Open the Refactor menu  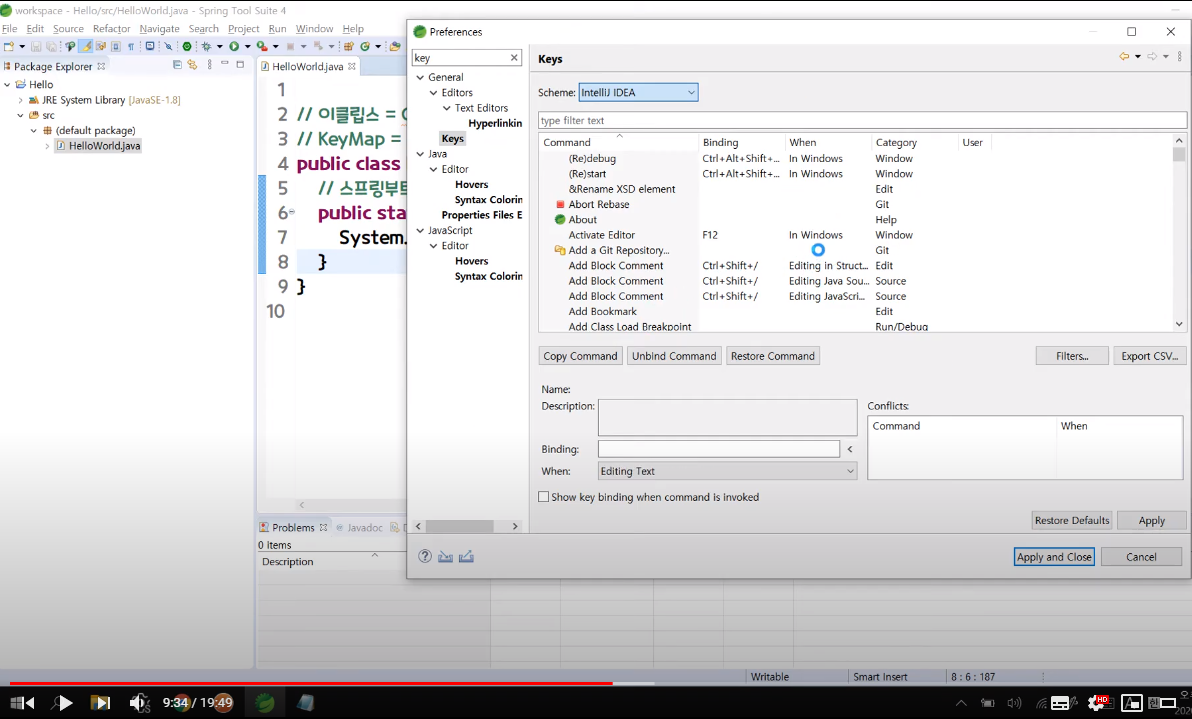tap(112, 29)
